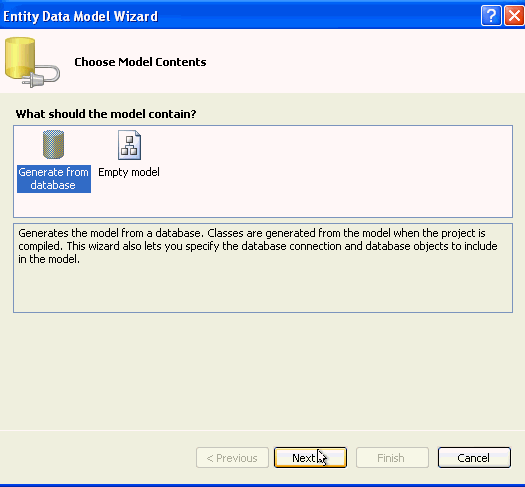The image size is (525, 487).
Task: Click the yellow database plug wizard icon
Action: (32, 62)
